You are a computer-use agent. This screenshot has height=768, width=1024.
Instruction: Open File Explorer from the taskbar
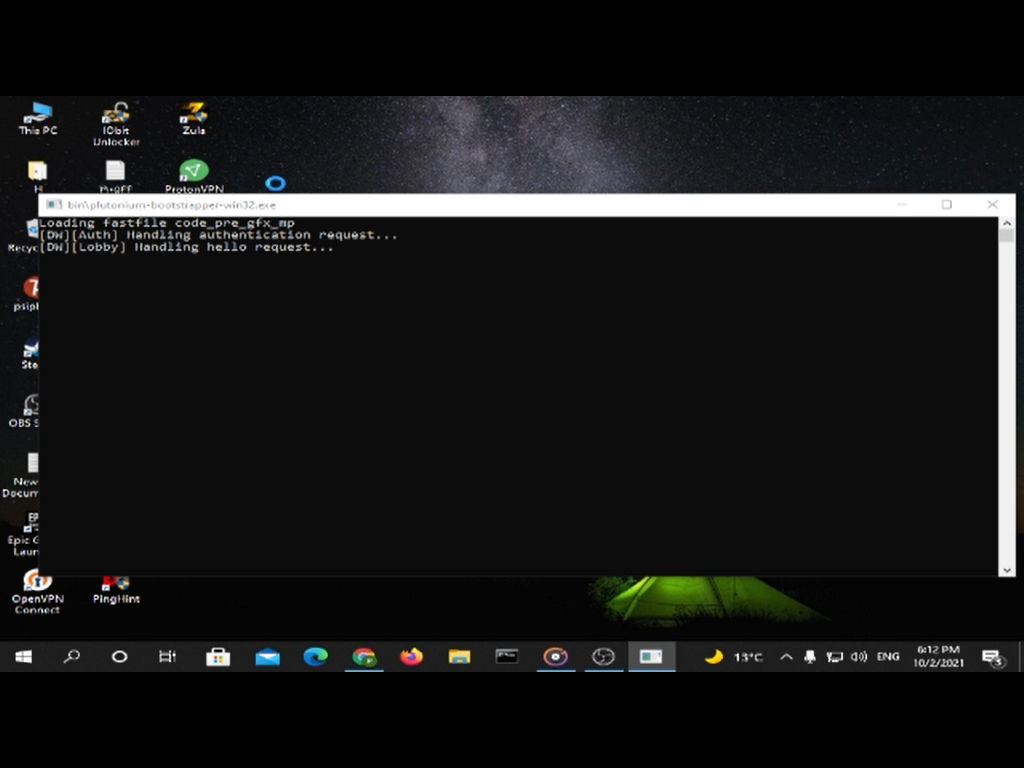459,657
